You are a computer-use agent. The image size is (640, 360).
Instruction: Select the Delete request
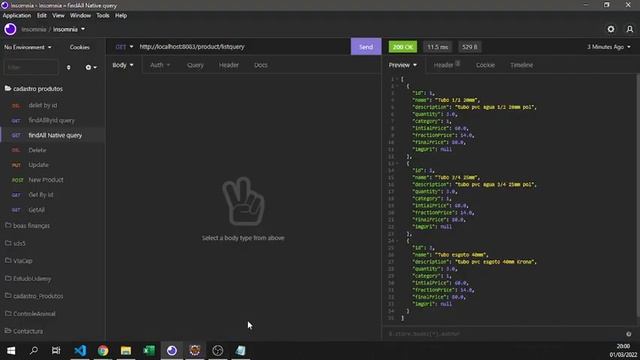pyautogui.click(x=53, y=150)
